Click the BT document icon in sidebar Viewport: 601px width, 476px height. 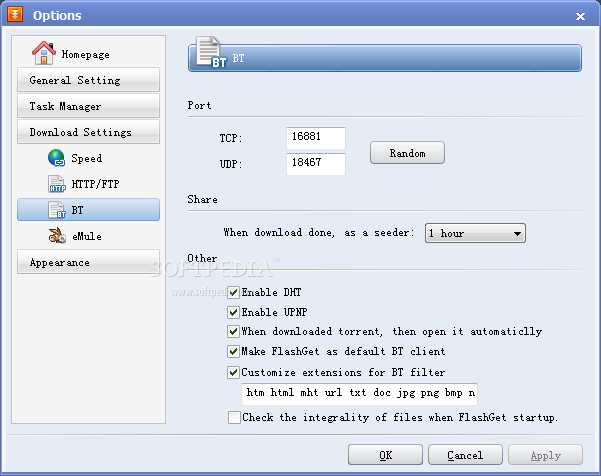coord(57,210)
